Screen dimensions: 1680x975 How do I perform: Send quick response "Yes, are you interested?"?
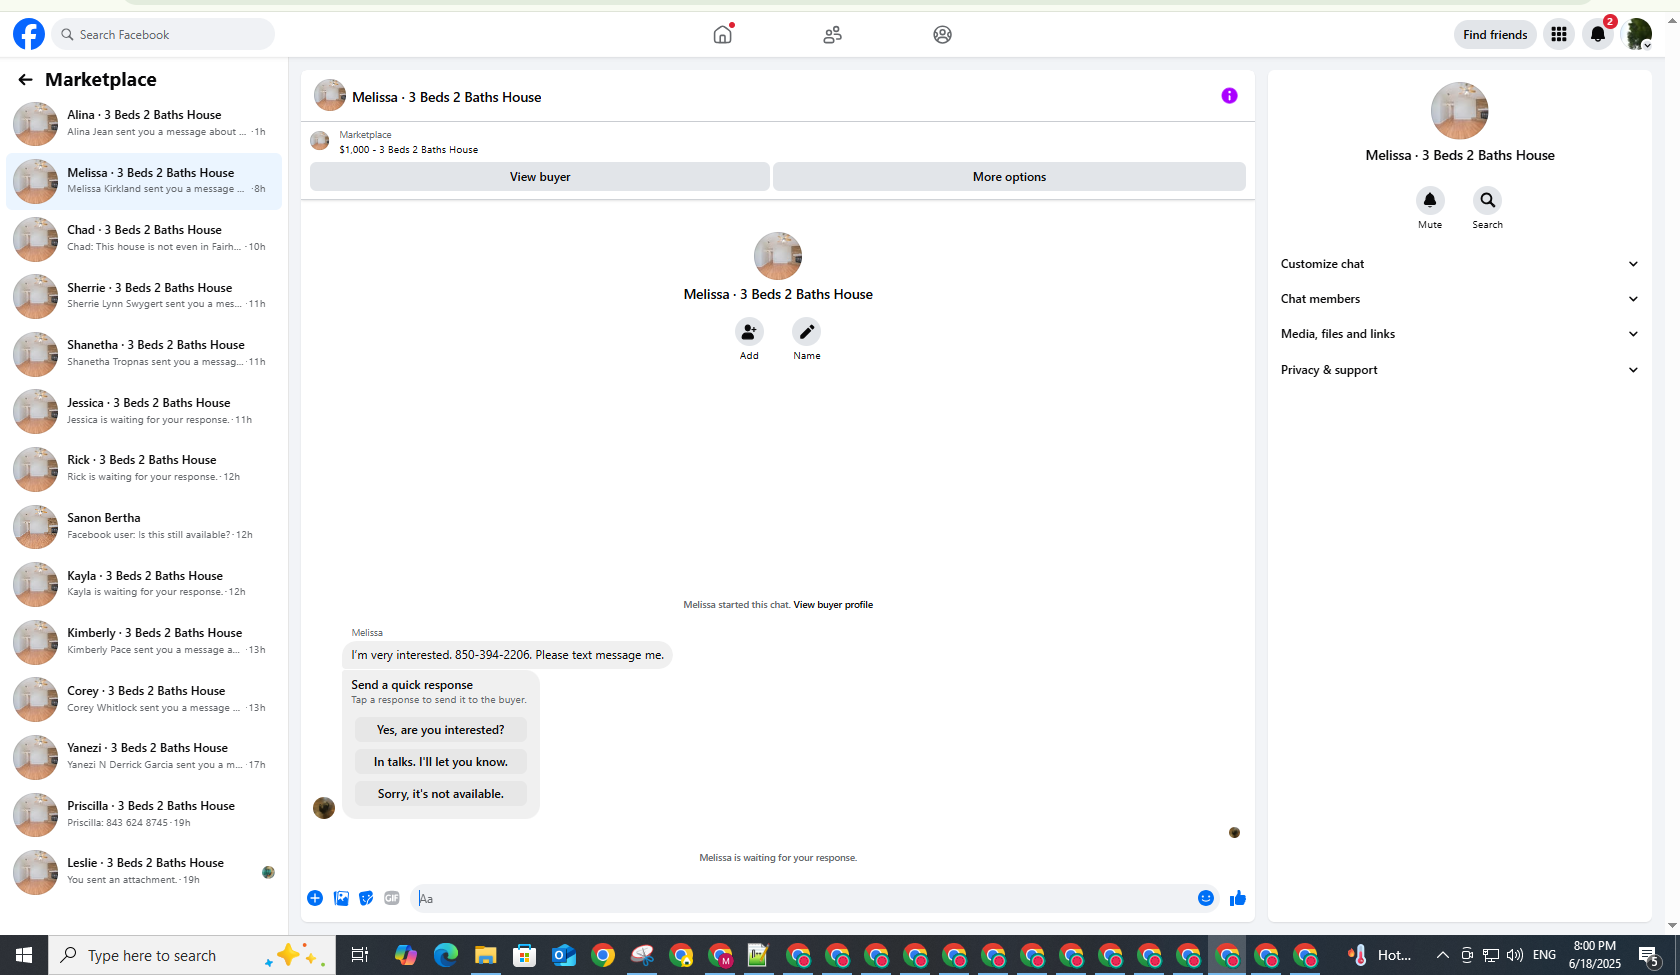441,730
